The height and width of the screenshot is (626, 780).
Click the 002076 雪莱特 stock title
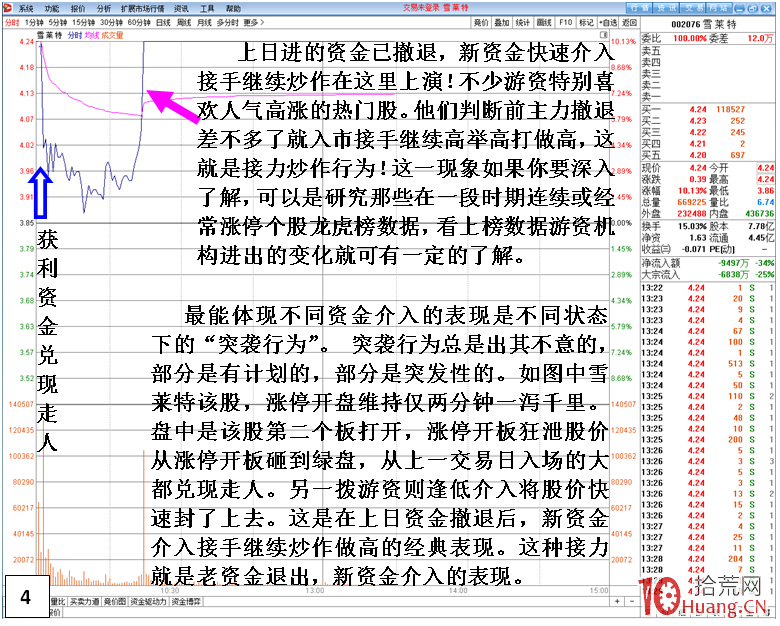[x=703, y=24]
